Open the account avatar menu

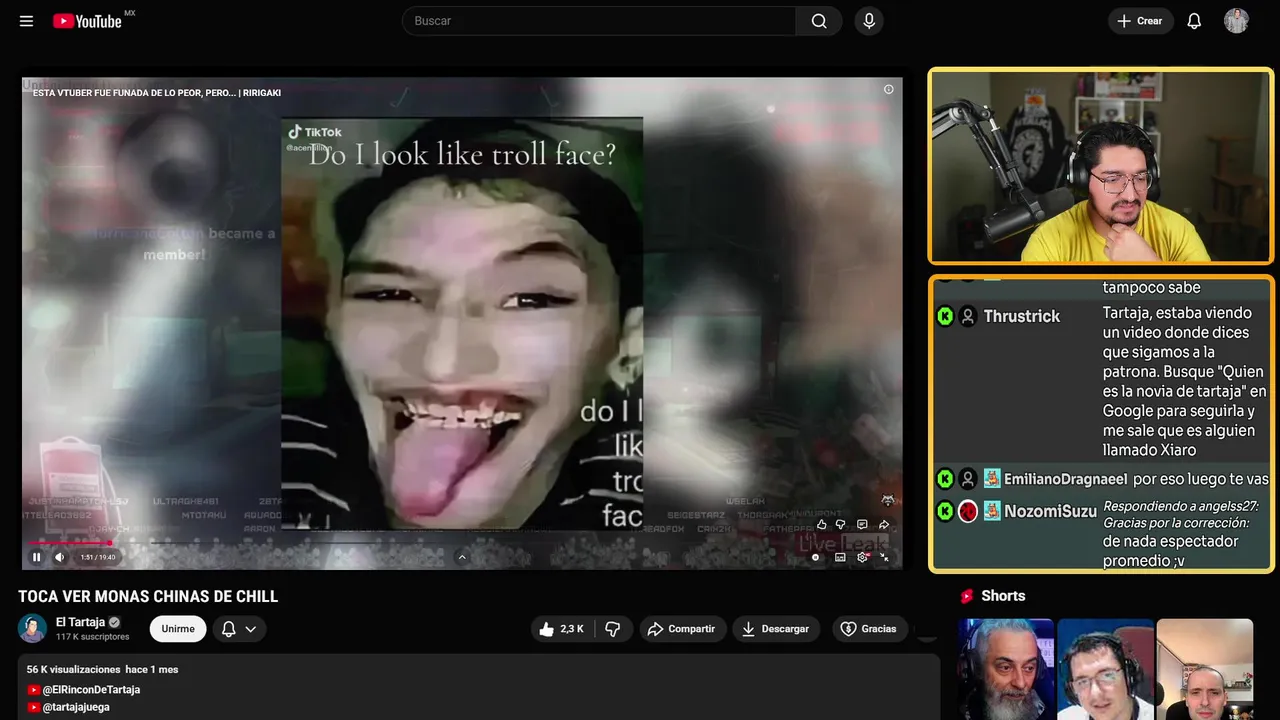(x=1236, y=21)
